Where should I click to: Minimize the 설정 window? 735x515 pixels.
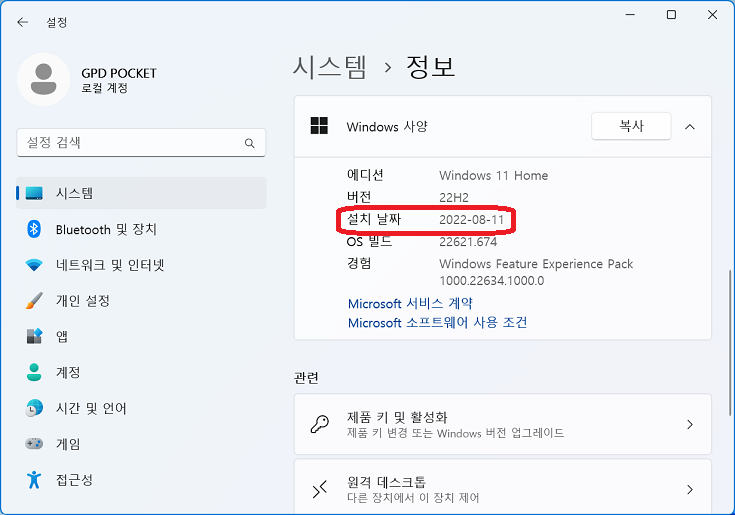[630, 15]
